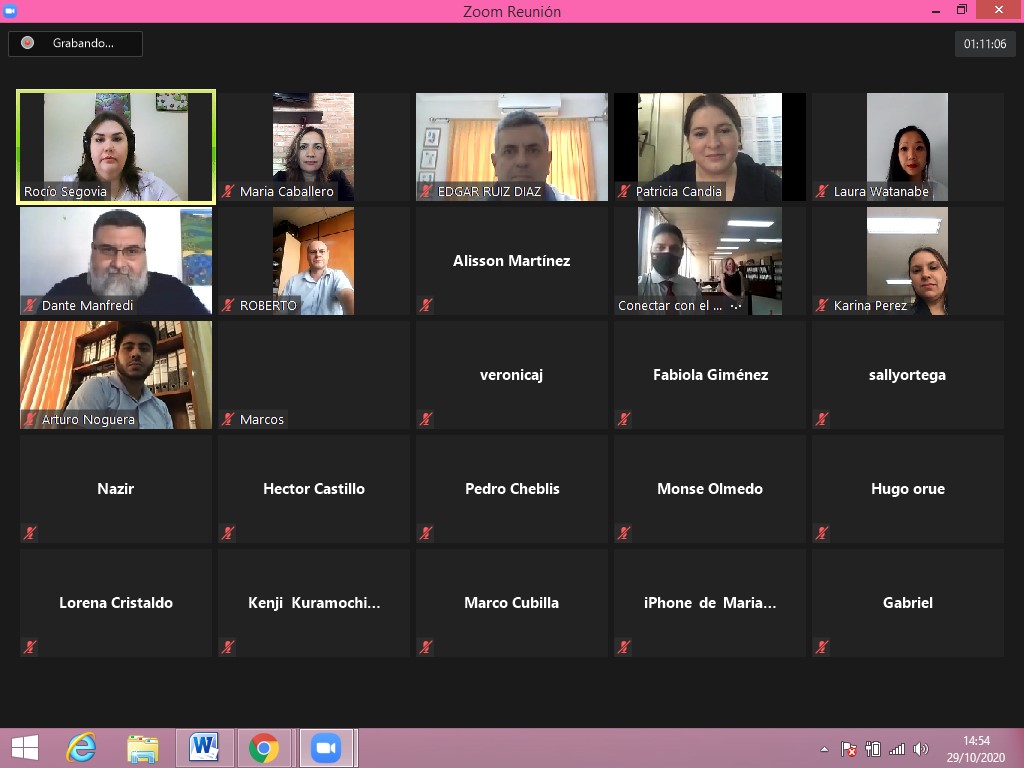Select the masked man's 'Conectar con el ...' video
The height and width of the screenshot is (768, 1024).
(x=710, y=261)
